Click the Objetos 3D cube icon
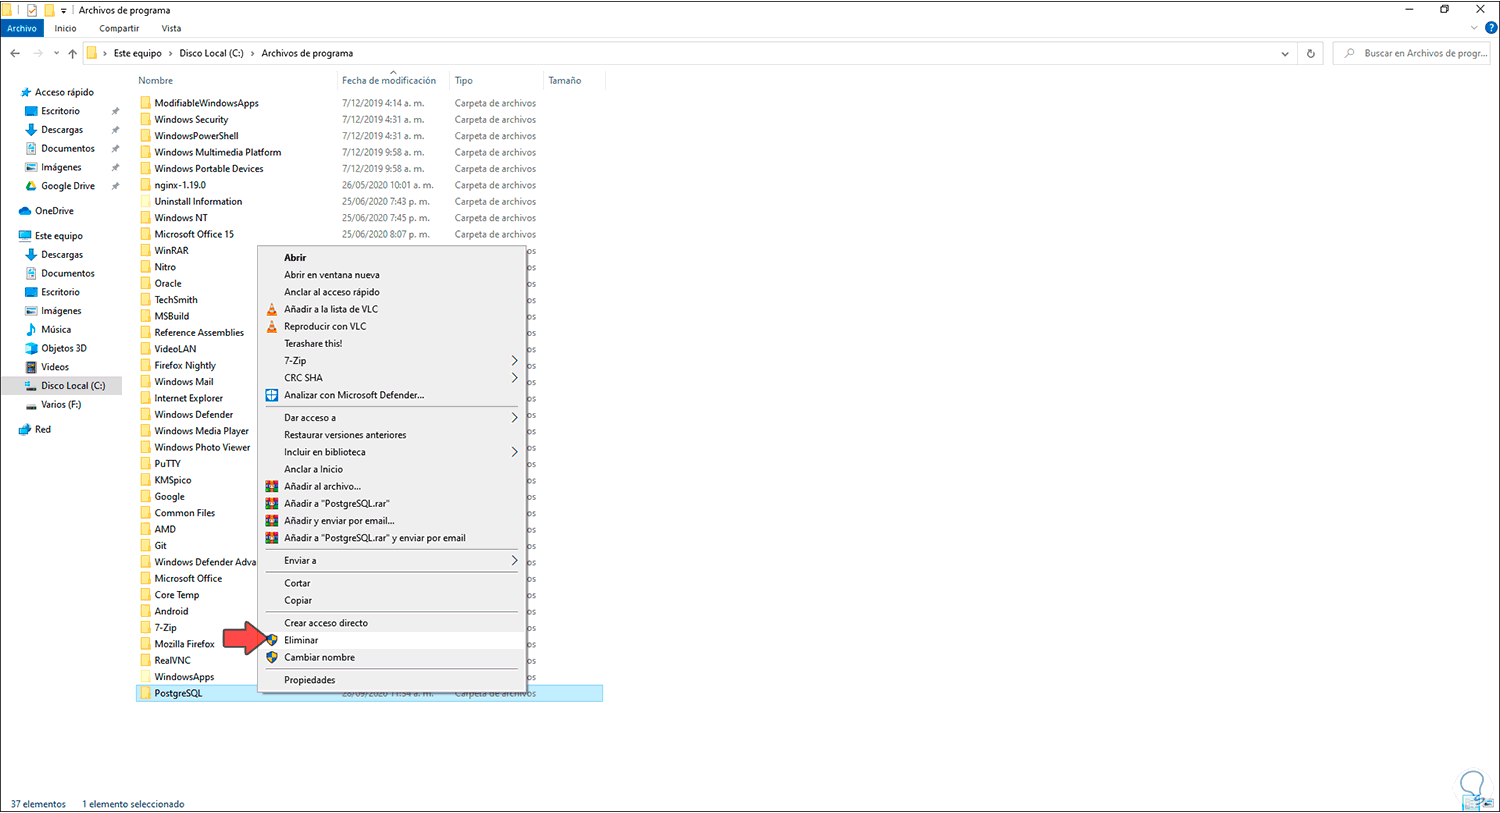This screenshot has width=1500, height=813. (31, 348)
